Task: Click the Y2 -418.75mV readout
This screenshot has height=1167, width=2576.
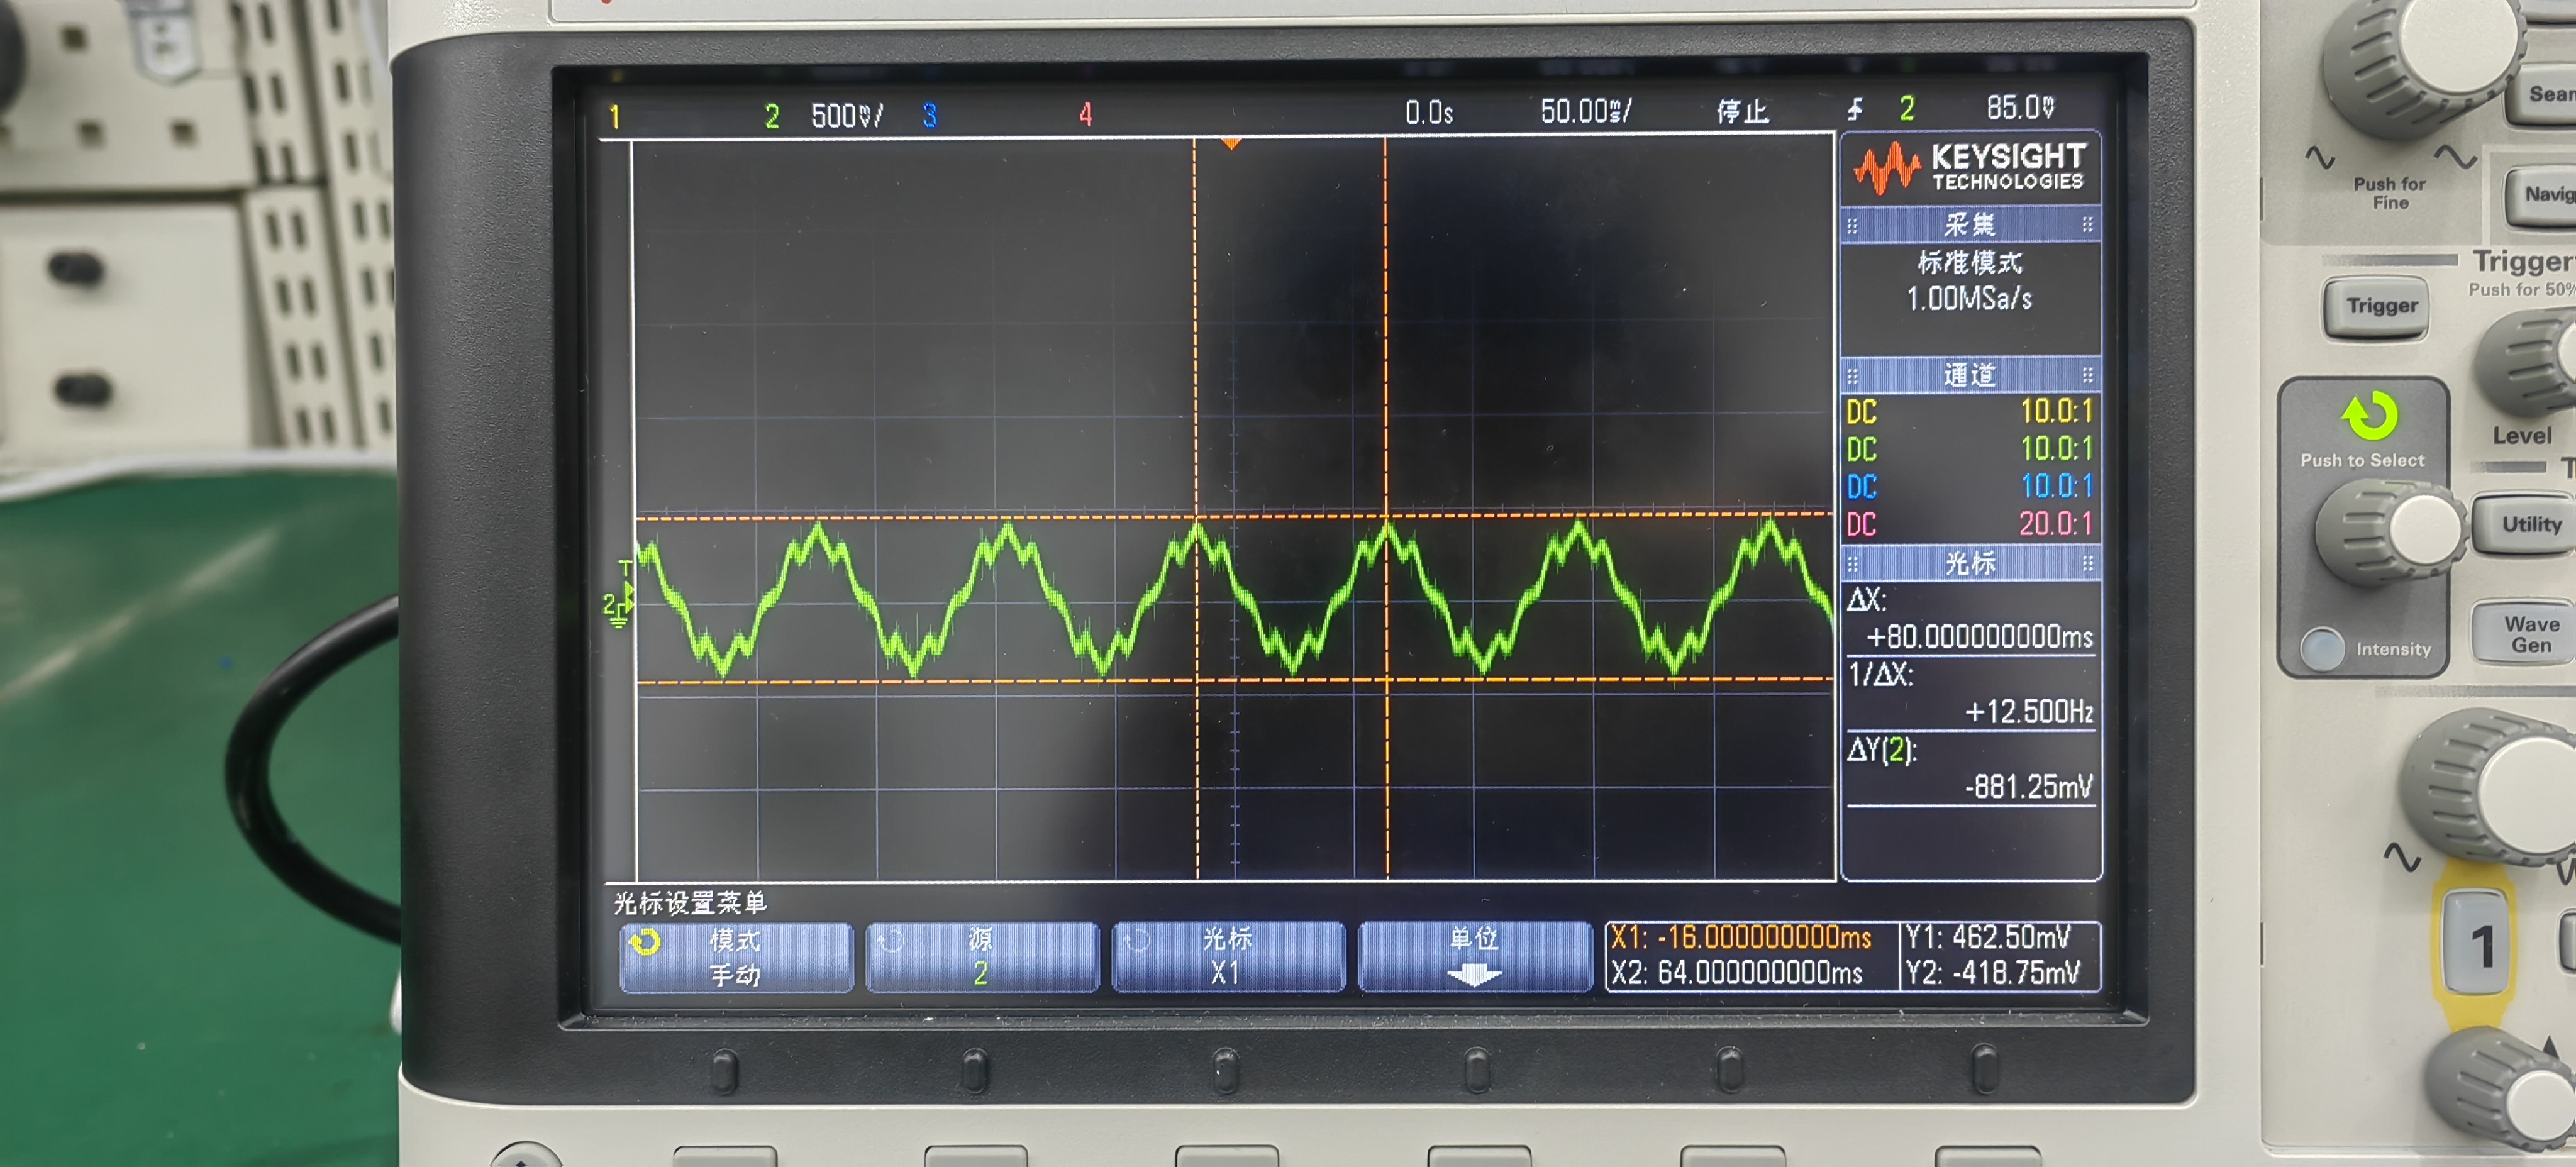Action: pyautogui.click(x=1993, y=973)
